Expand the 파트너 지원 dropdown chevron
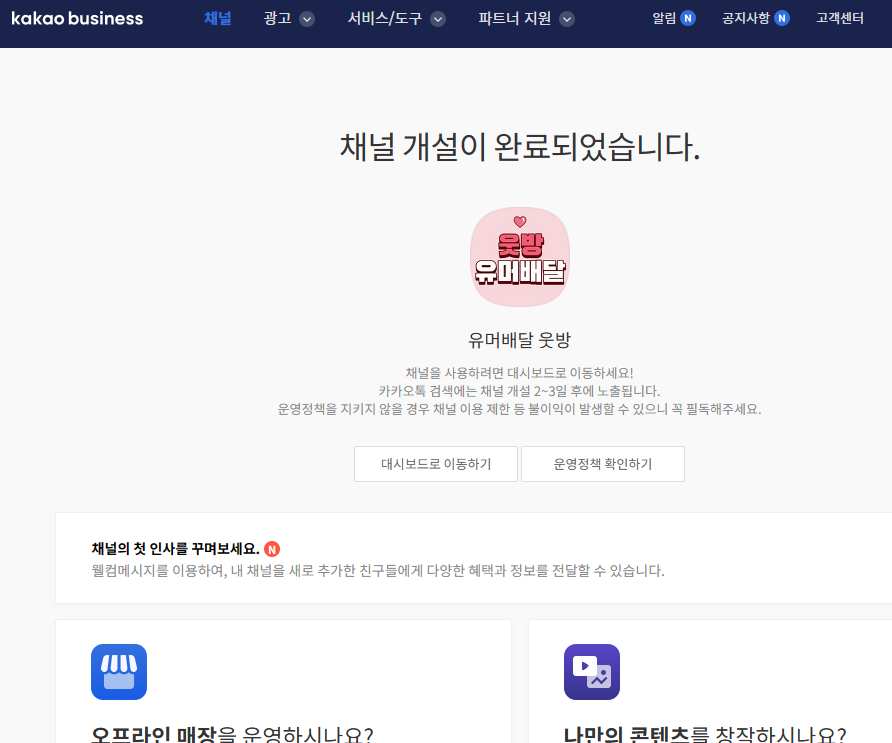Viewport: 892px width, 743px height. [x=567, y=19]
